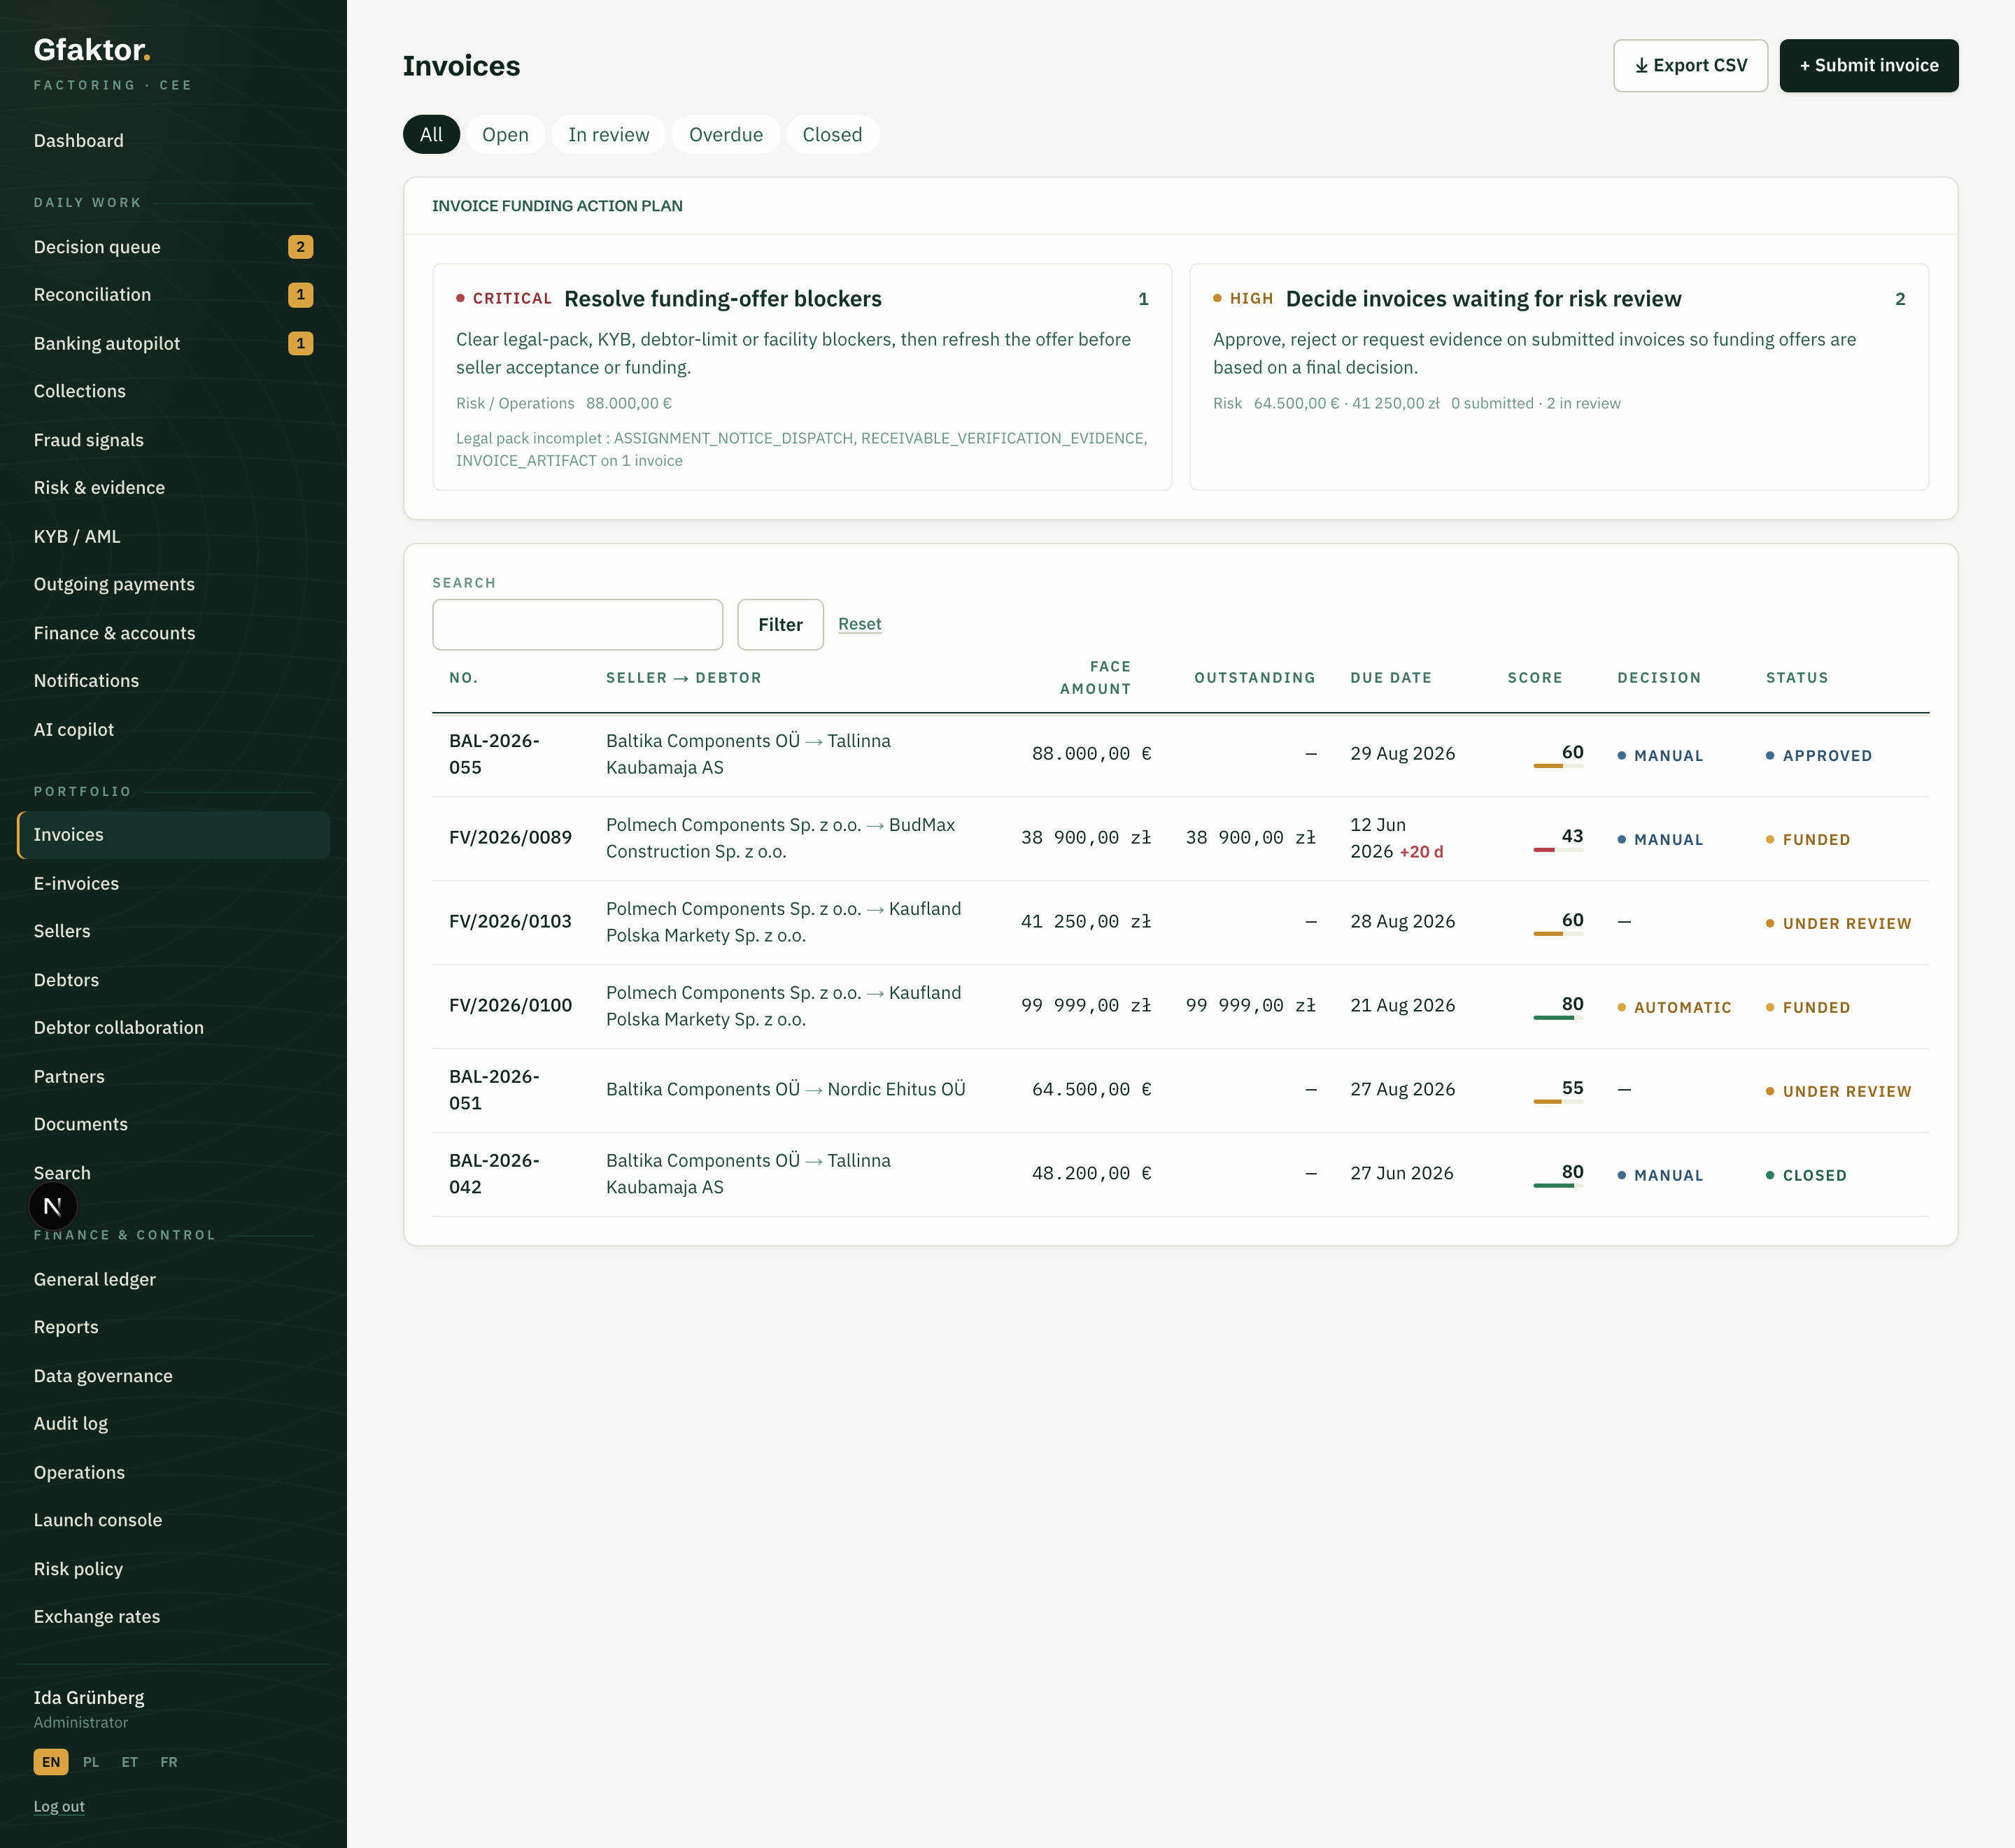Screen dimensions: 2015x1848
Task: Open the round N avatar badge
Action: 53,1206
